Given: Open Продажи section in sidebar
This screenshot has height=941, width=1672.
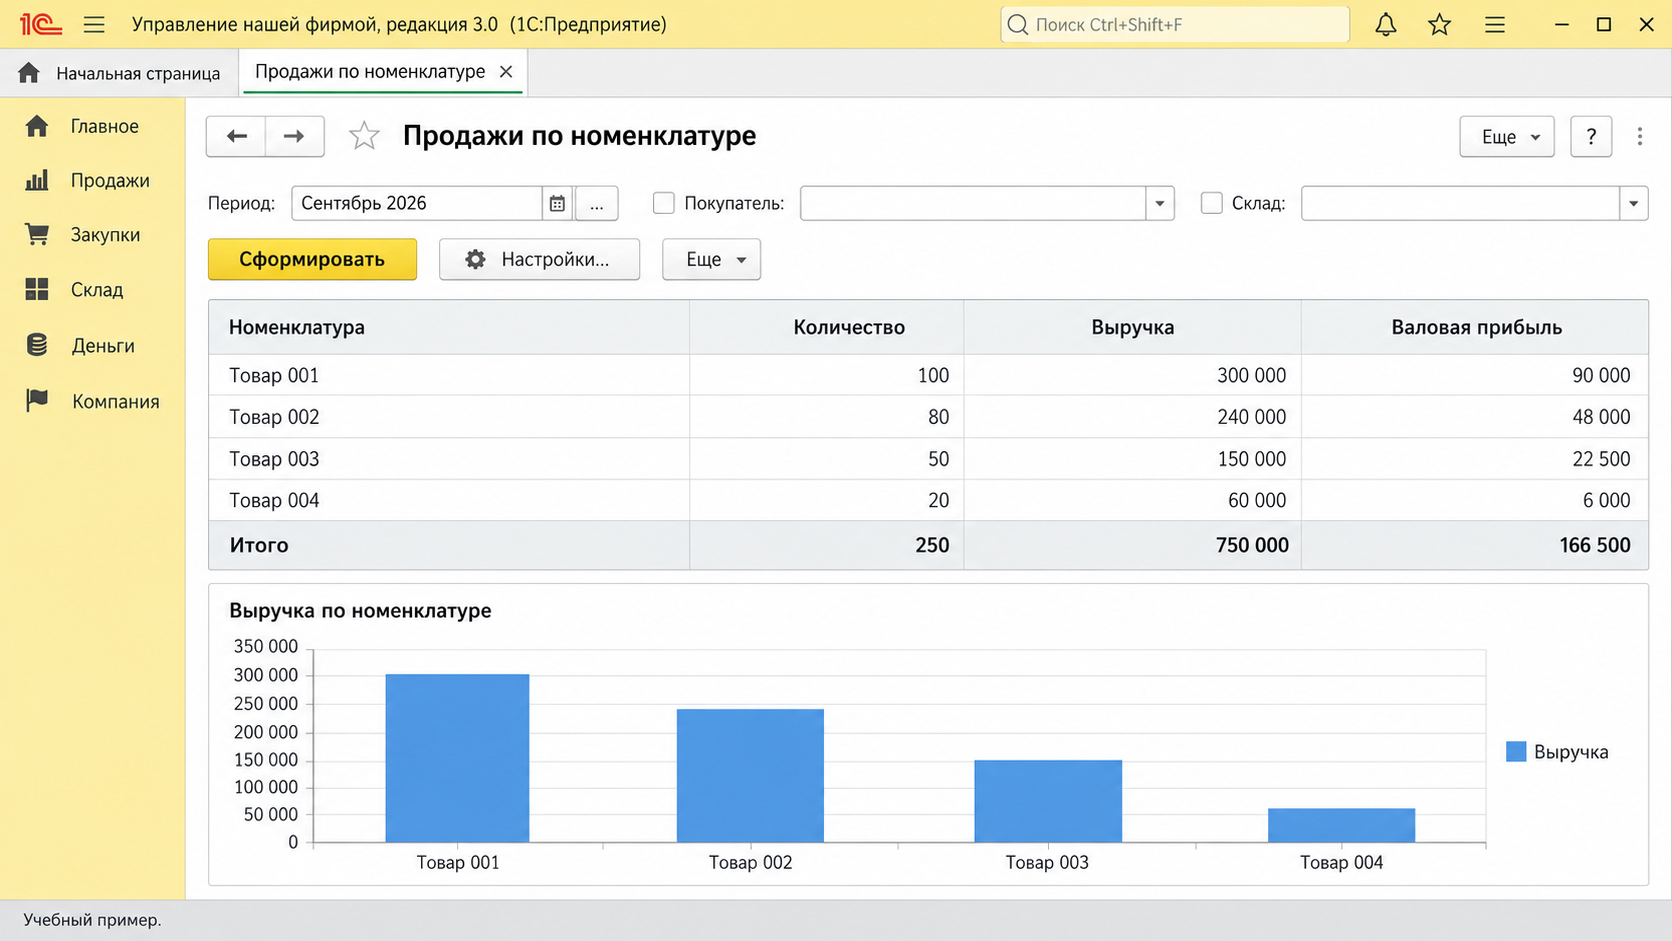Looking at the screenshot, I should [x=92, y=180].
